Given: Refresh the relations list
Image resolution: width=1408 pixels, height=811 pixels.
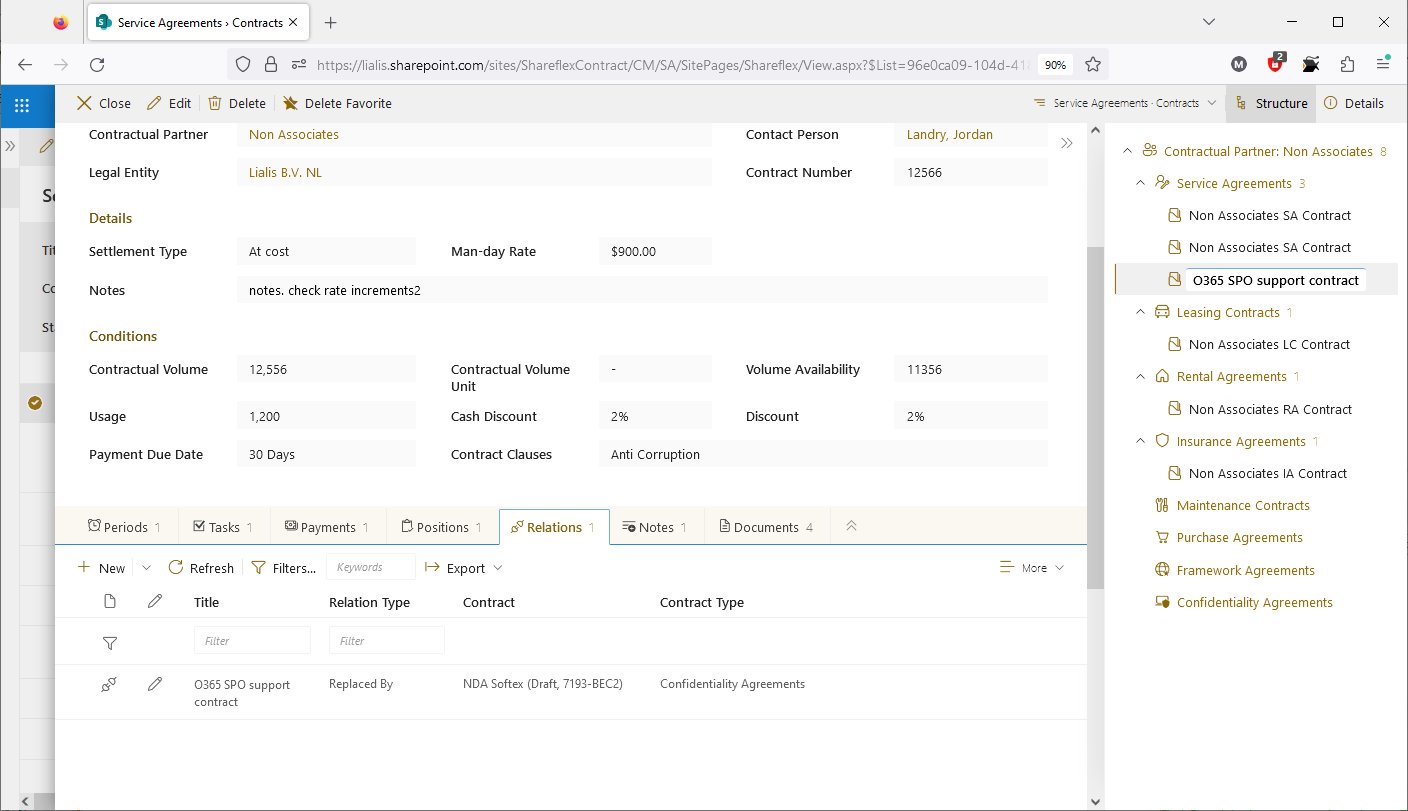Looking at the screenshot, I should (x=201, y=568).
